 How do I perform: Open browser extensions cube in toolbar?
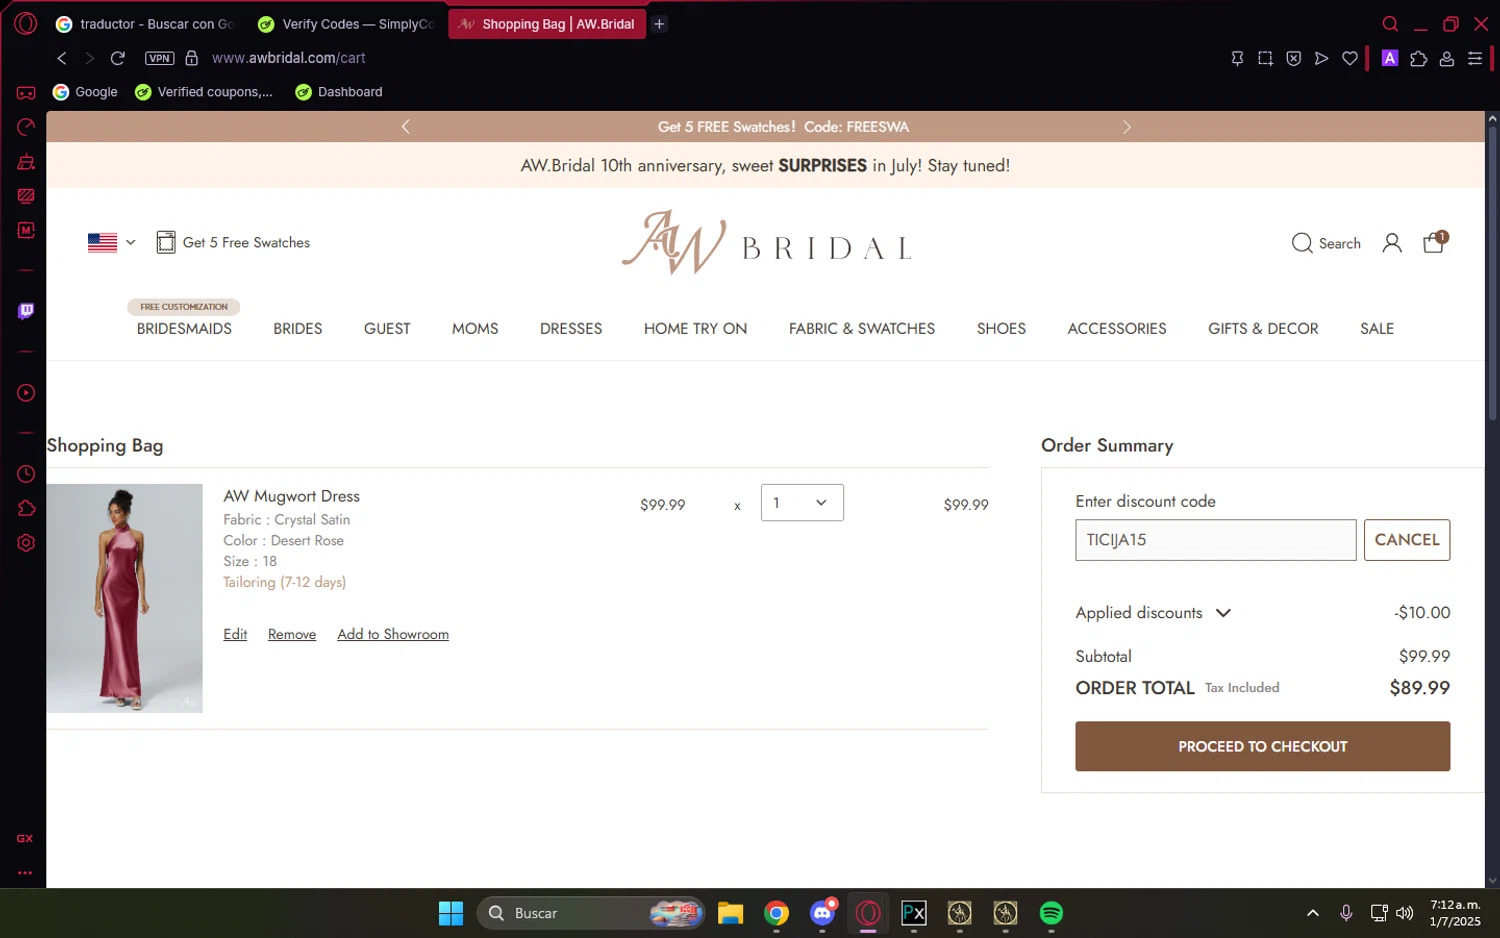pyautogui.click(x=1418, y=59)
